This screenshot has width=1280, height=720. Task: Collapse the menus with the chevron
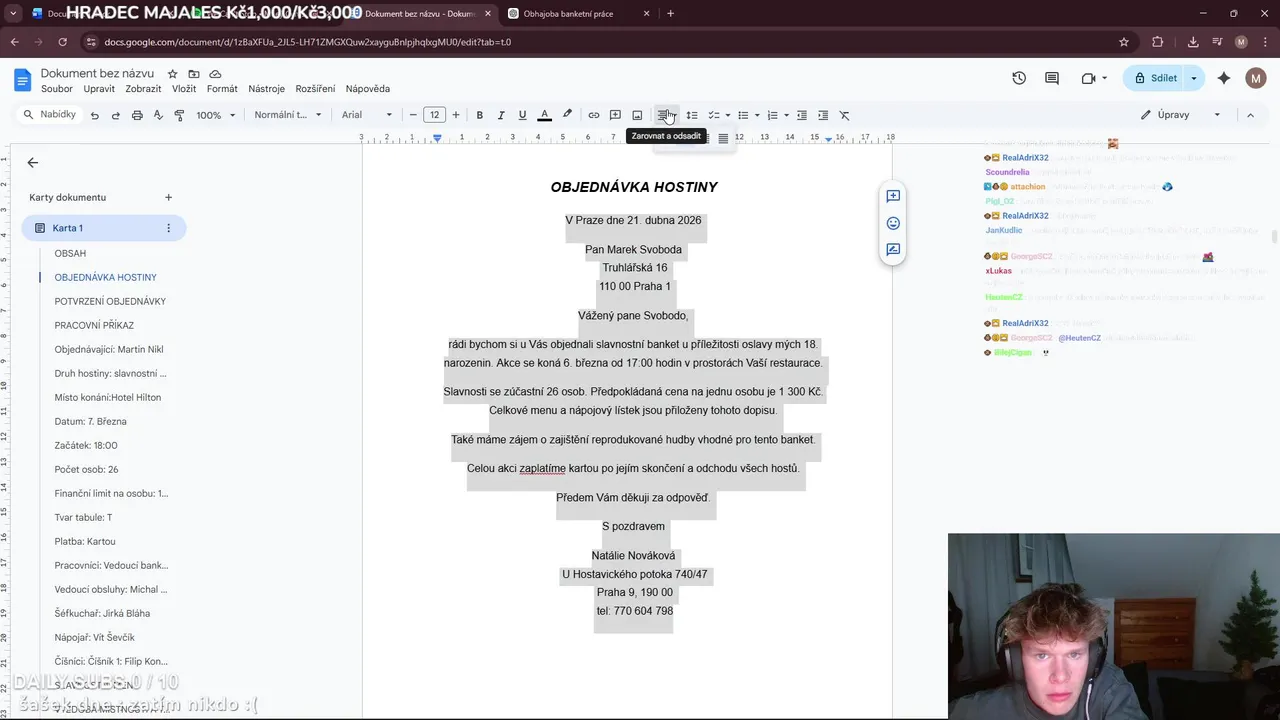[1250, 115]
